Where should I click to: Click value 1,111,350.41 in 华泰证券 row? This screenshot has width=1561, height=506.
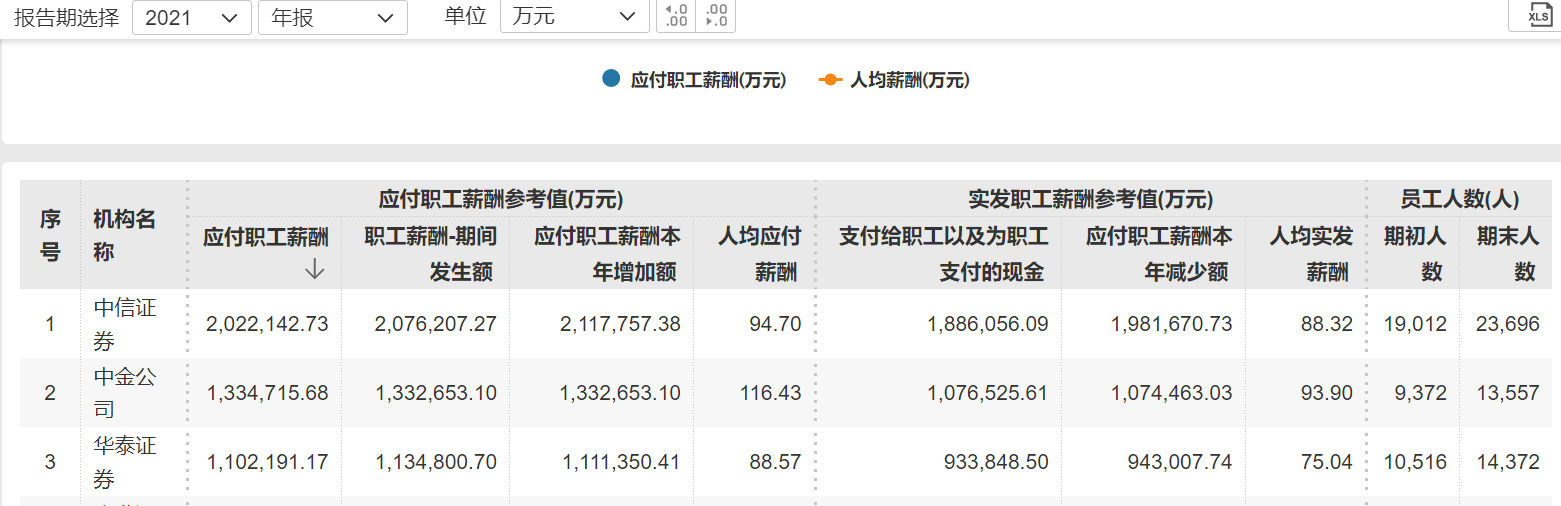coord(620,462)
